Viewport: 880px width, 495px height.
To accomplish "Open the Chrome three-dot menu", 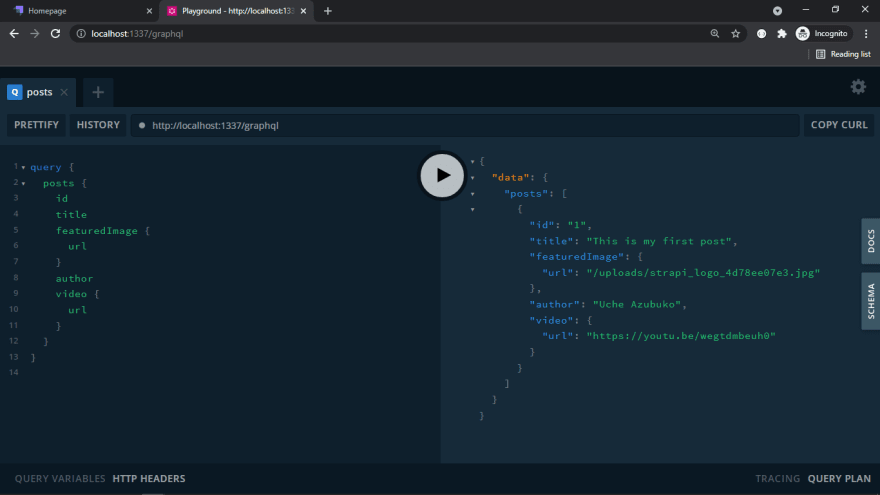I will pyautogui.click(x=866, y=34).
